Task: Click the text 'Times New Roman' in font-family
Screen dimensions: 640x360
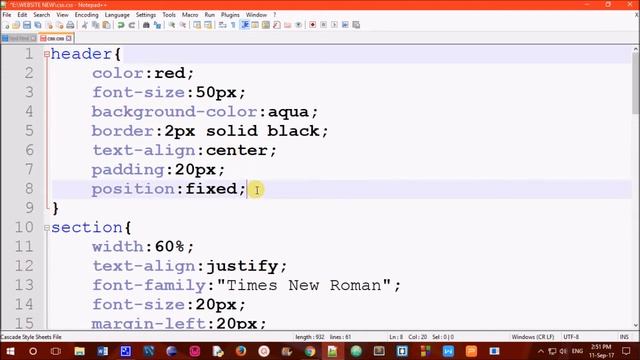Action: pos(303,285)
